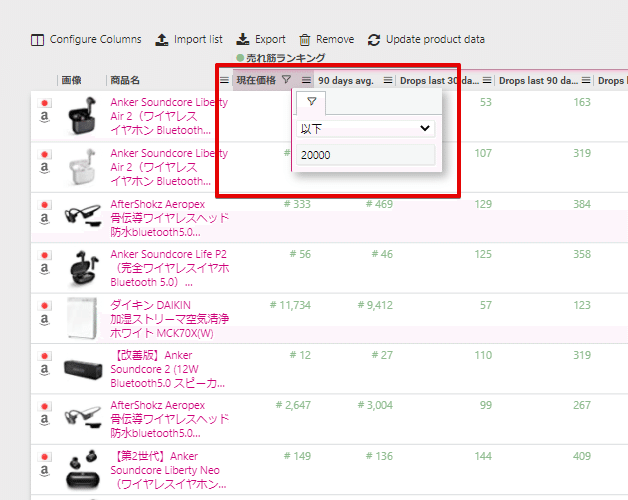628x500 pixels.
Task: Click drops value 144 in Liberty Neo row
Action: (483, 456)
